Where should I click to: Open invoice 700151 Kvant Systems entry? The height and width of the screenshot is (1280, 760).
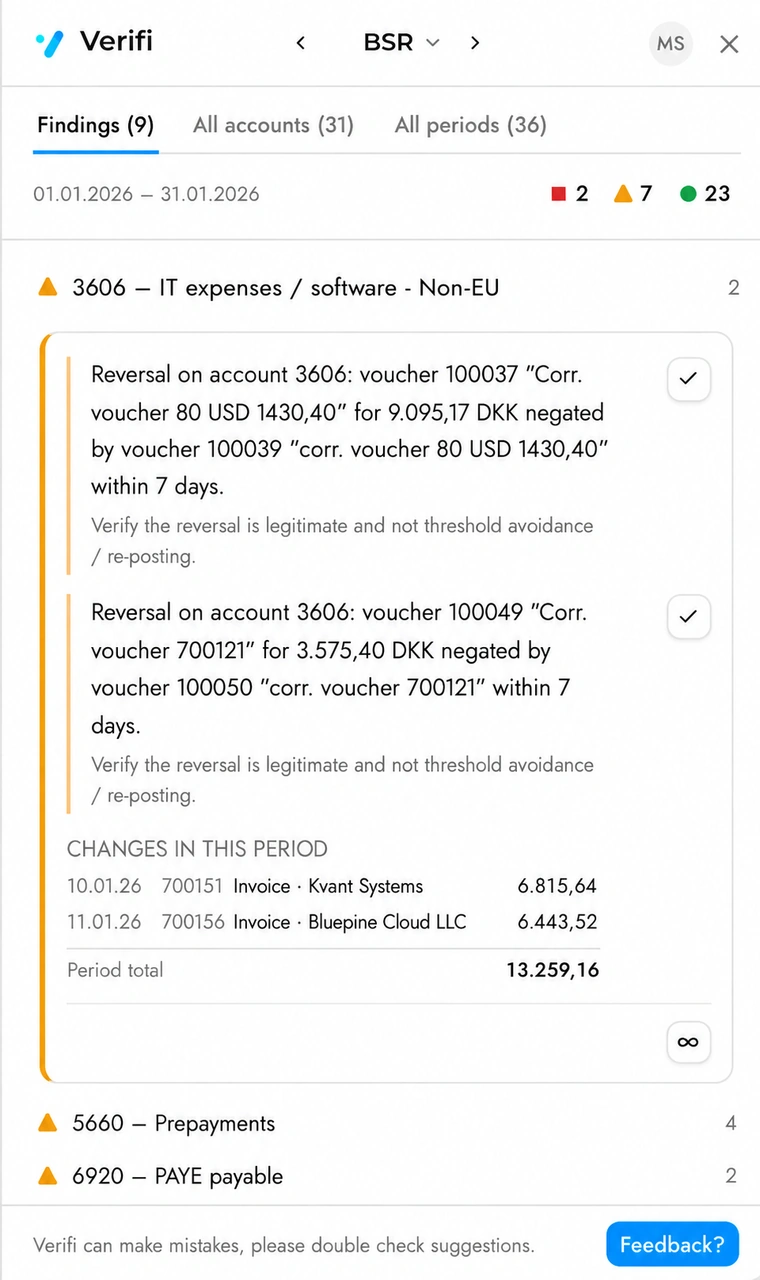pos(332,886)
